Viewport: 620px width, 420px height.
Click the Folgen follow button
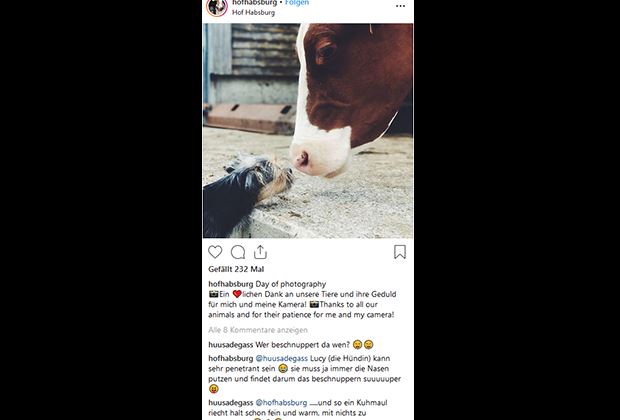297,3
